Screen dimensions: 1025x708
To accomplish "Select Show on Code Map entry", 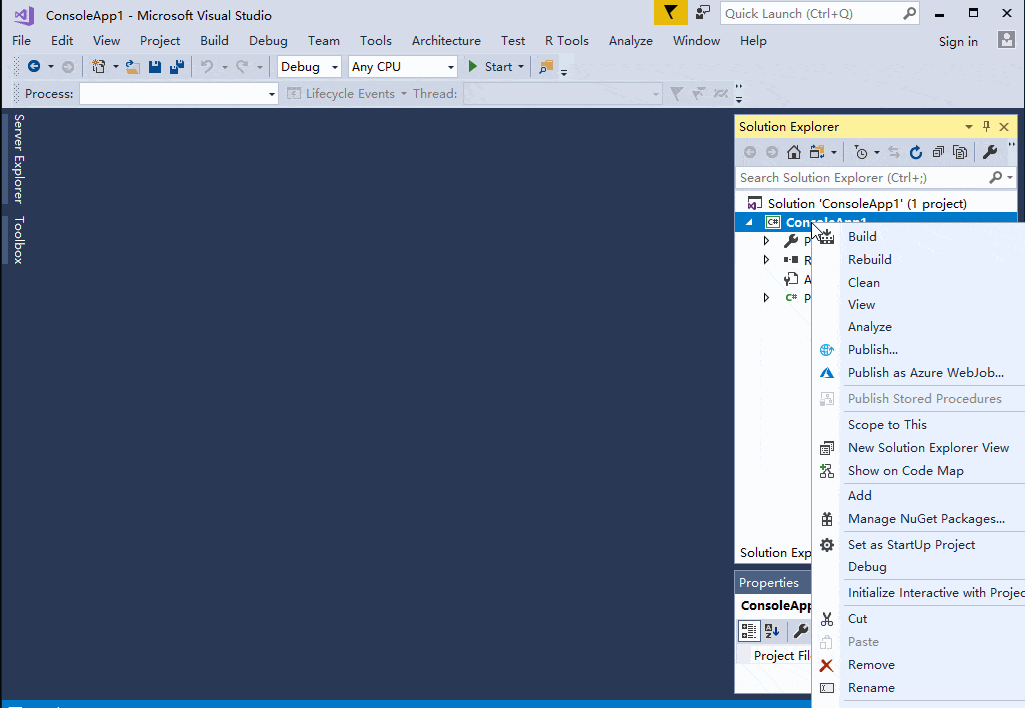I will point(918,471).
